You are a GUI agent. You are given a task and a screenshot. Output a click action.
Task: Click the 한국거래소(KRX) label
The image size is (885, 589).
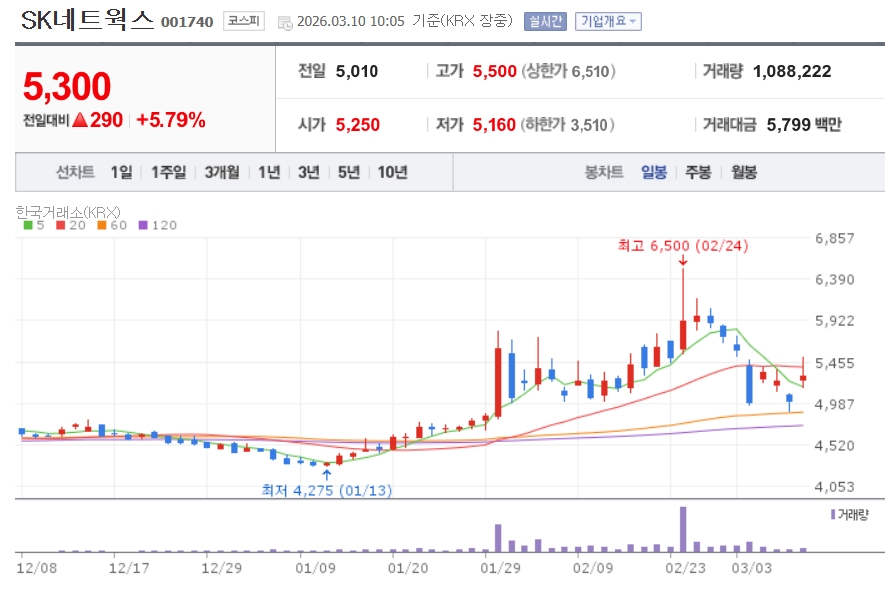point(68,212)
